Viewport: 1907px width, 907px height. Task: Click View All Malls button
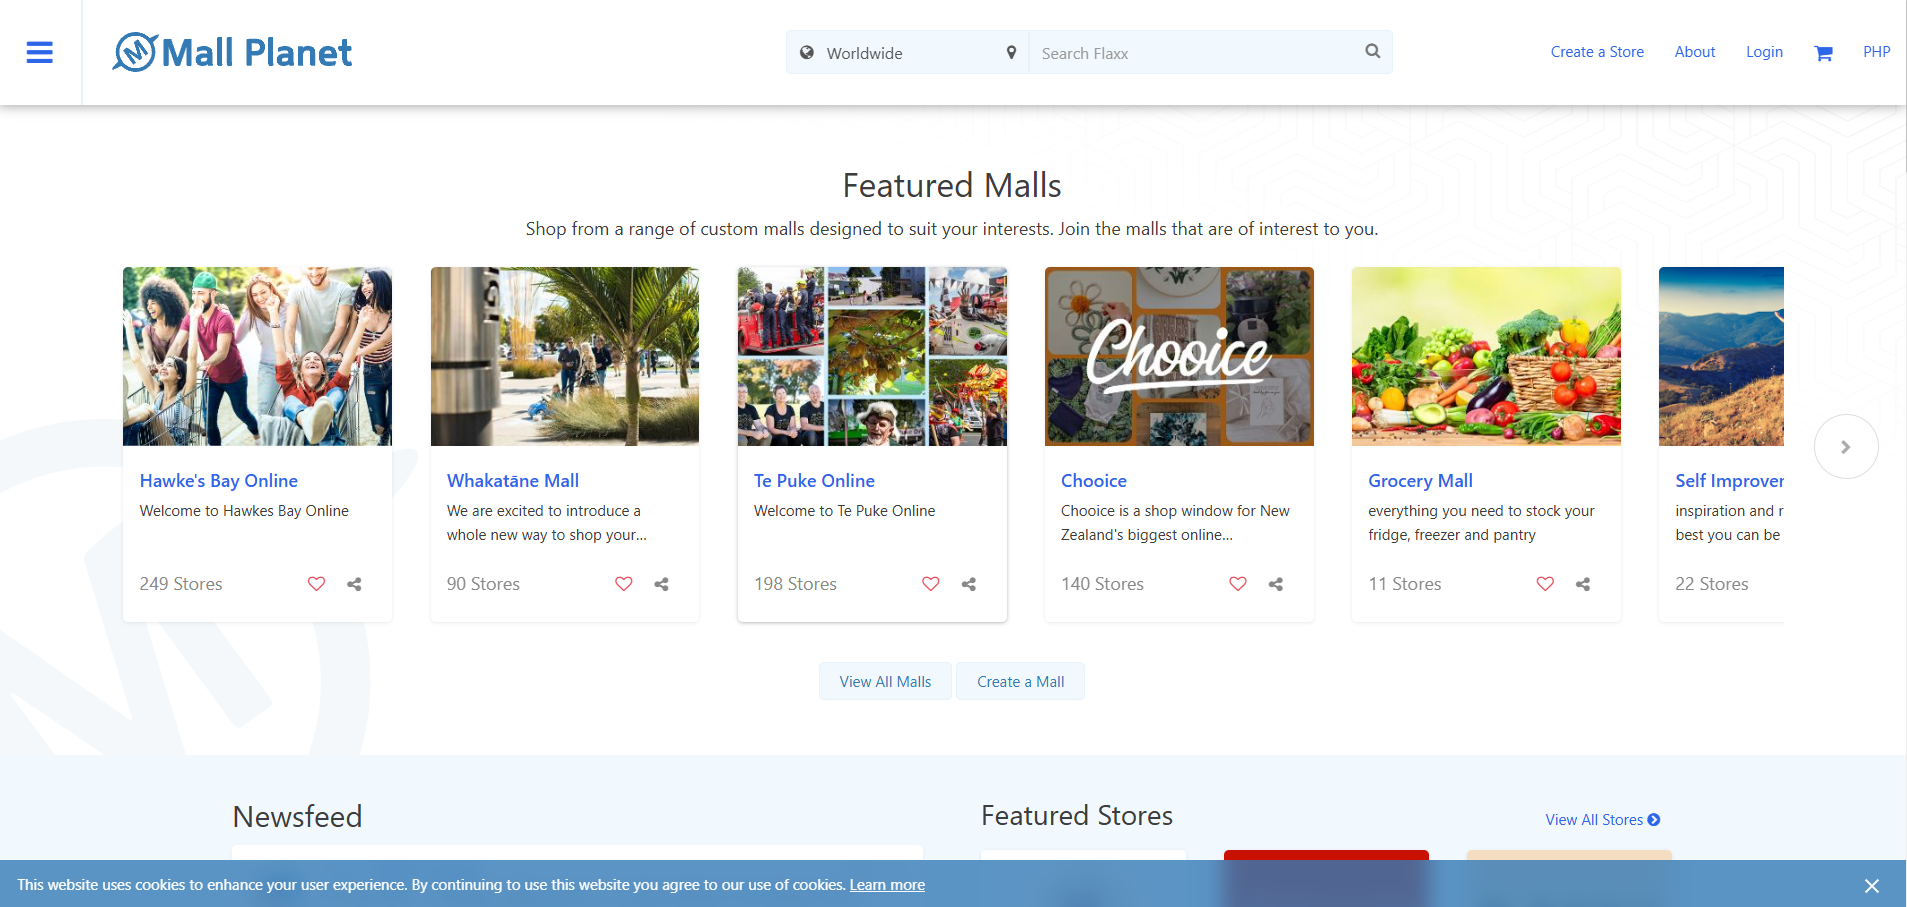885,681
